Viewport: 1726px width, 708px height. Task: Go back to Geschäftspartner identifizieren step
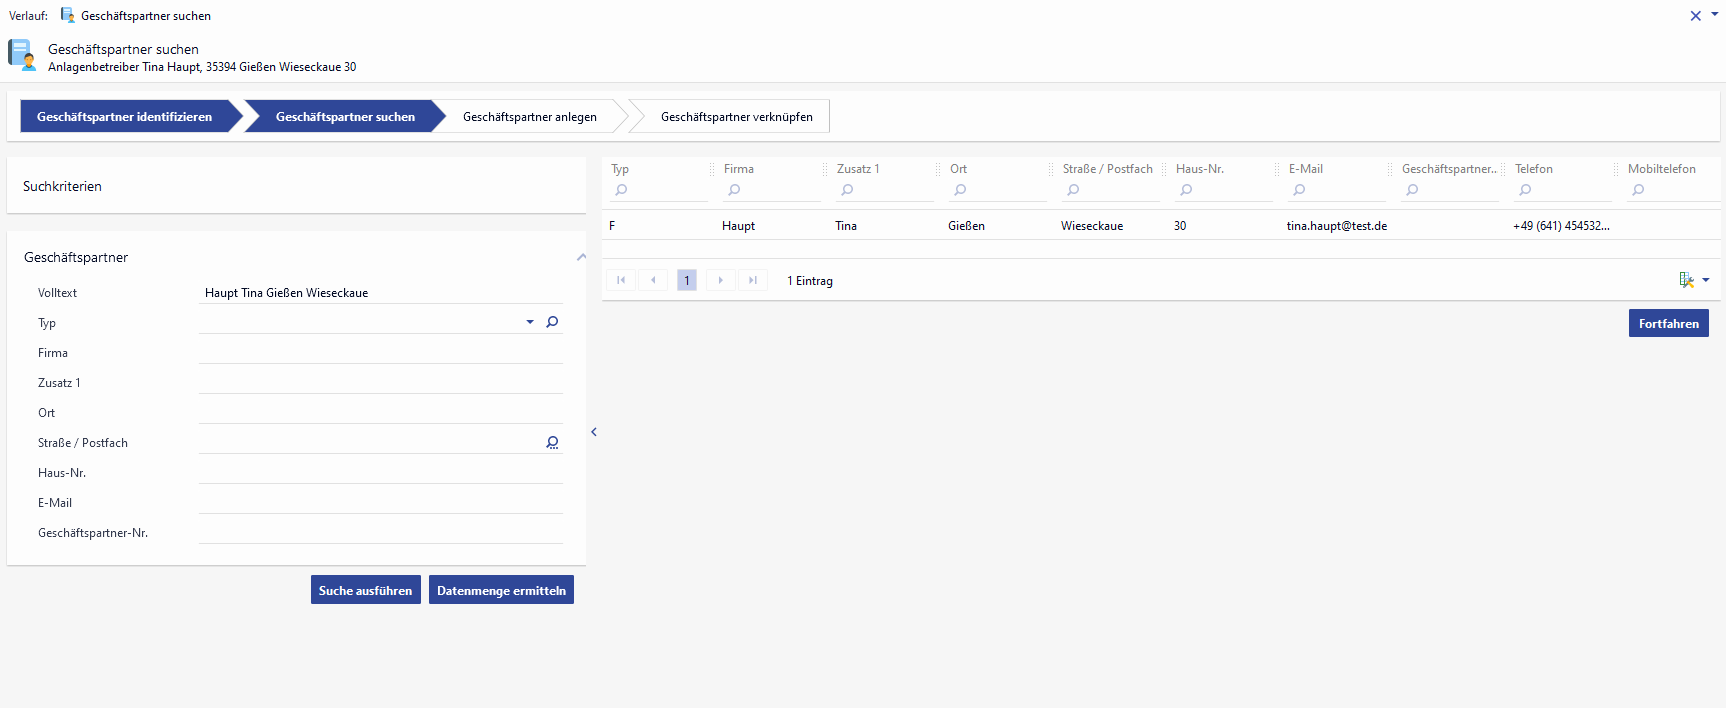tap(124, 117)
